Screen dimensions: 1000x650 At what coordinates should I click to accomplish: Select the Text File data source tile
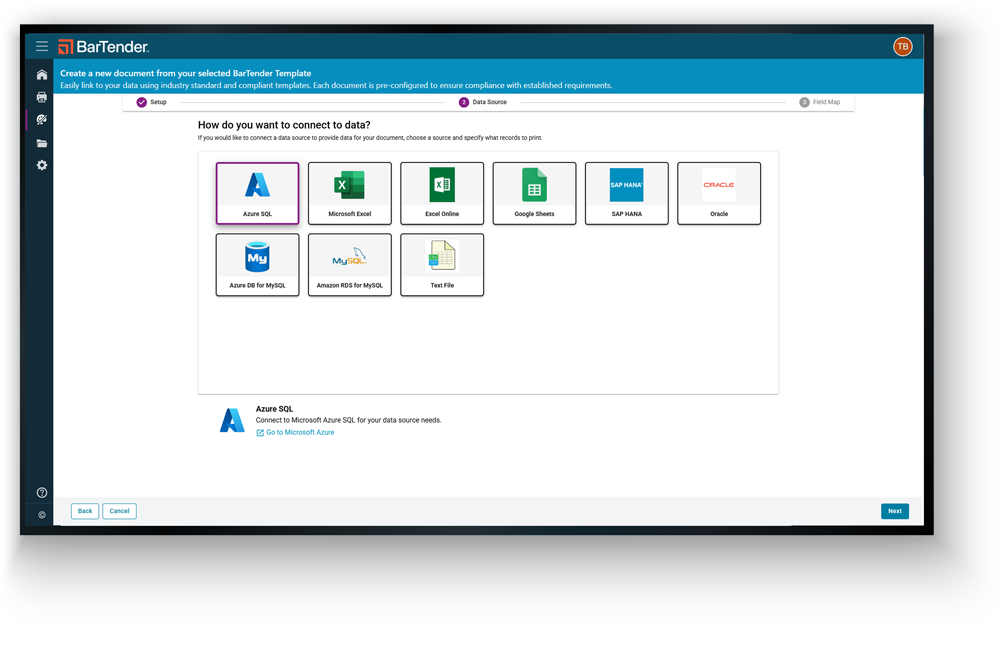point(442,264)
